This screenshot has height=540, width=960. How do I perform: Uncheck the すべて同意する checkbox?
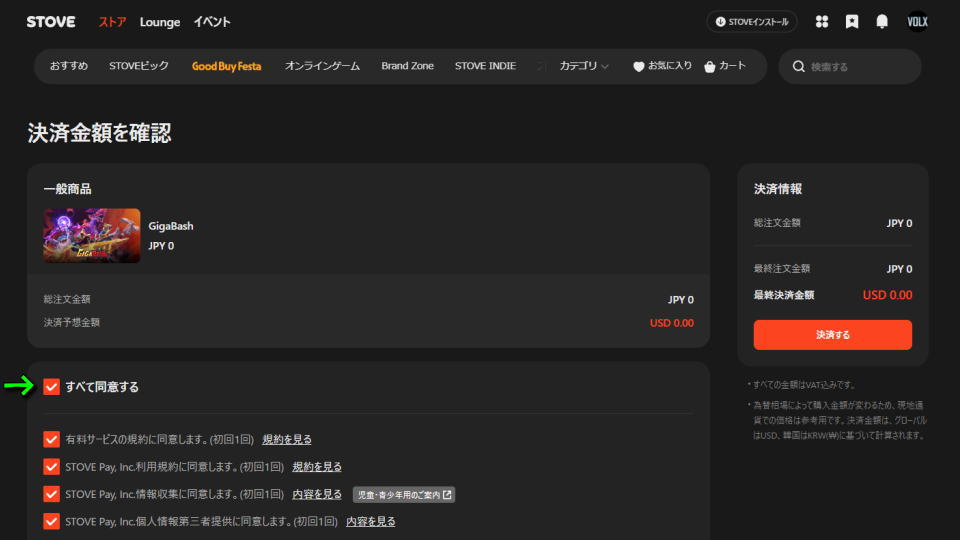[52, 386]
